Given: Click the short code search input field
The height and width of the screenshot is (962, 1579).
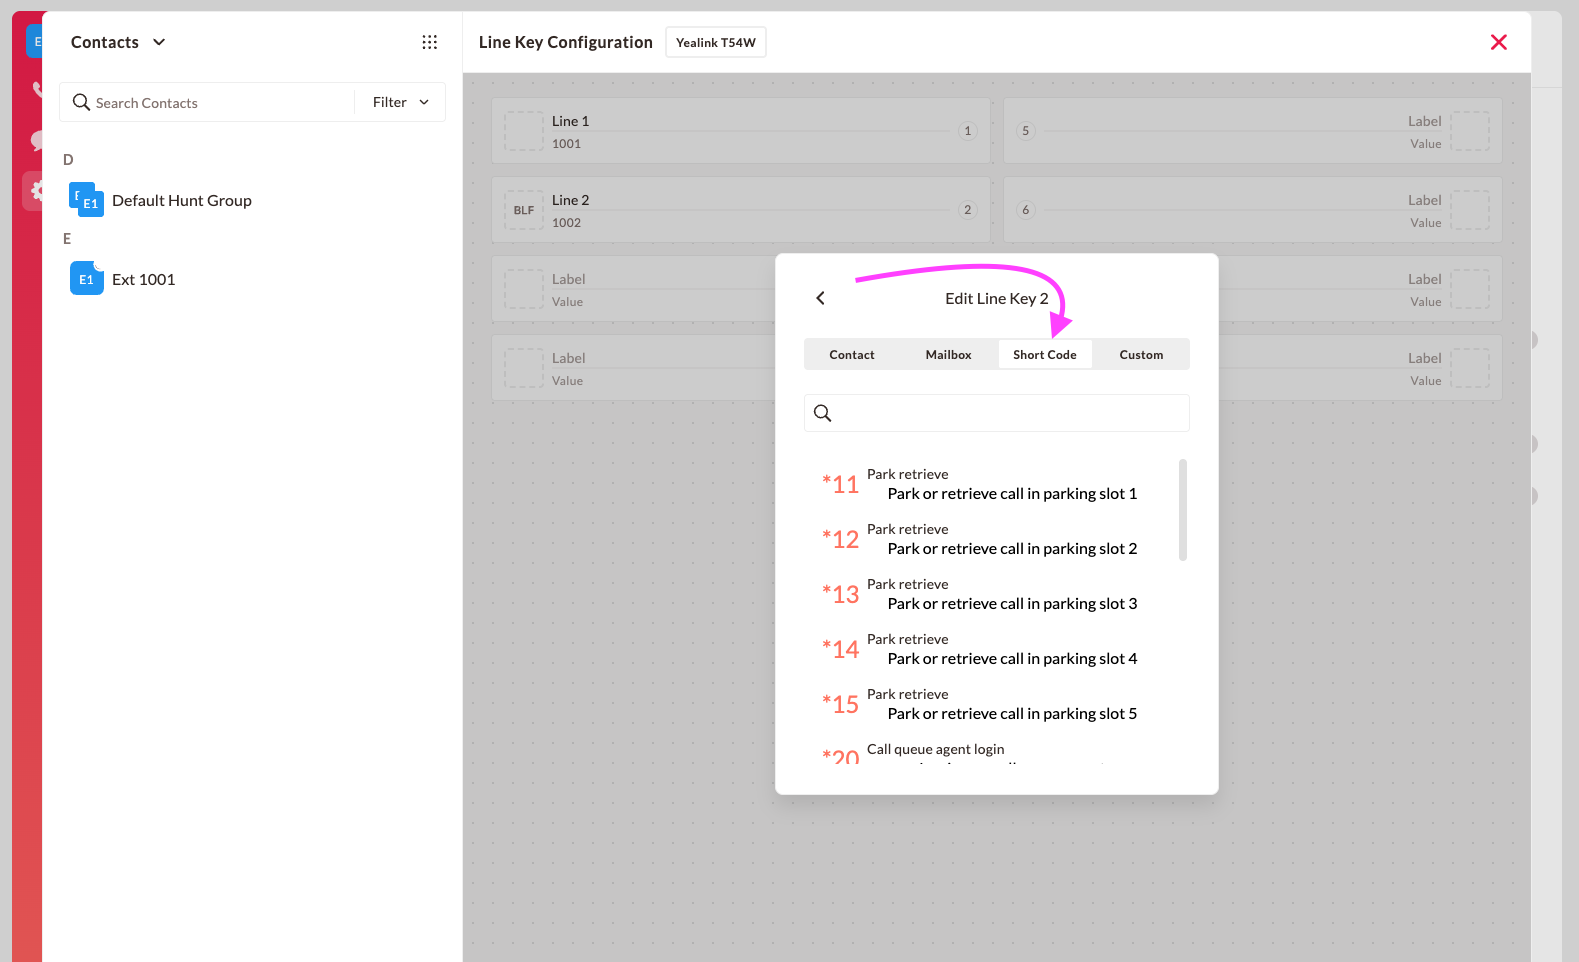Looking at the screenshot, I should (x=997, y=413).
